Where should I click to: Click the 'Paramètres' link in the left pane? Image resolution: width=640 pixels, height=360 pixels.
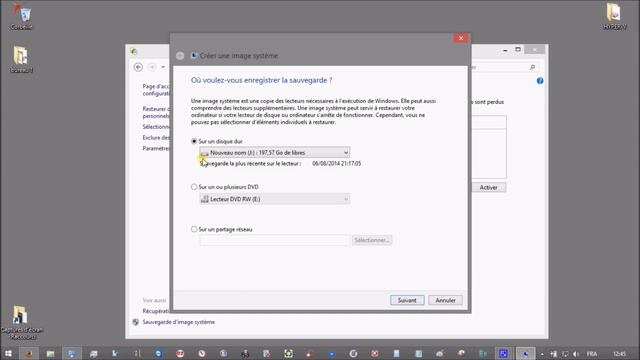(156, 148)
